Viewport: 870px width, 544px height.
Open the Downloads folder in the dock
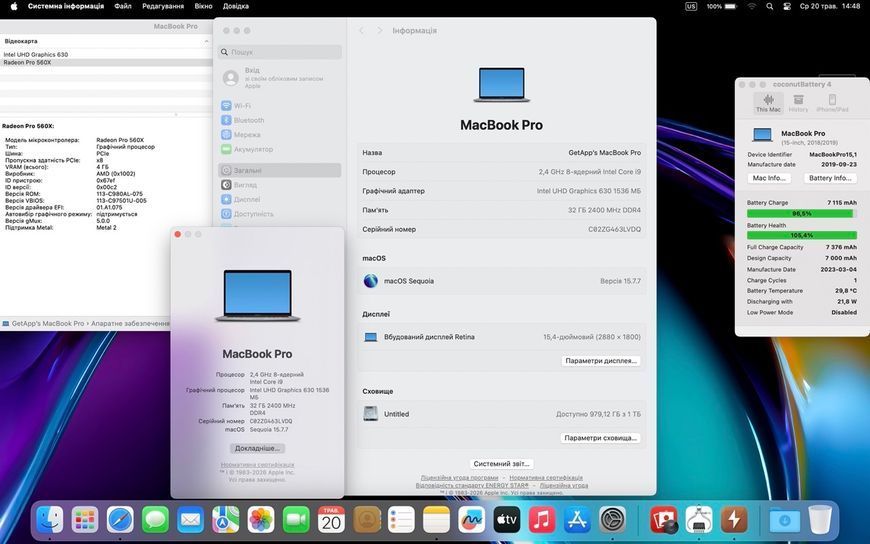click(785, 521)
